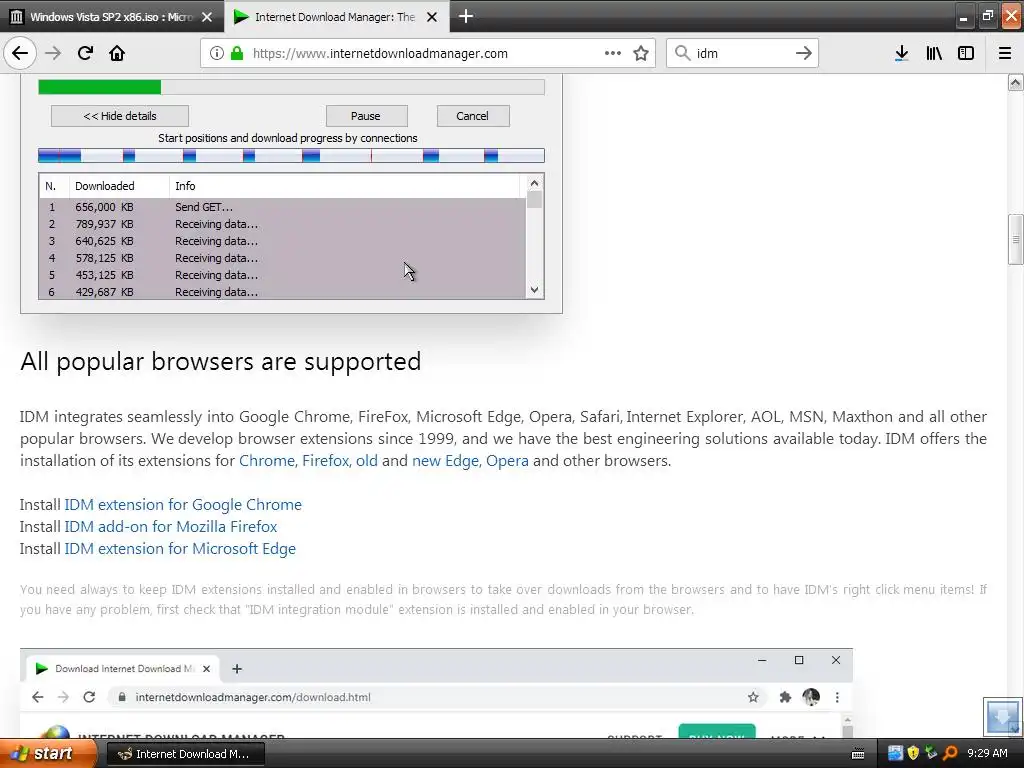Open the browser home page
Screen dimensions: 1024x768
117,53
